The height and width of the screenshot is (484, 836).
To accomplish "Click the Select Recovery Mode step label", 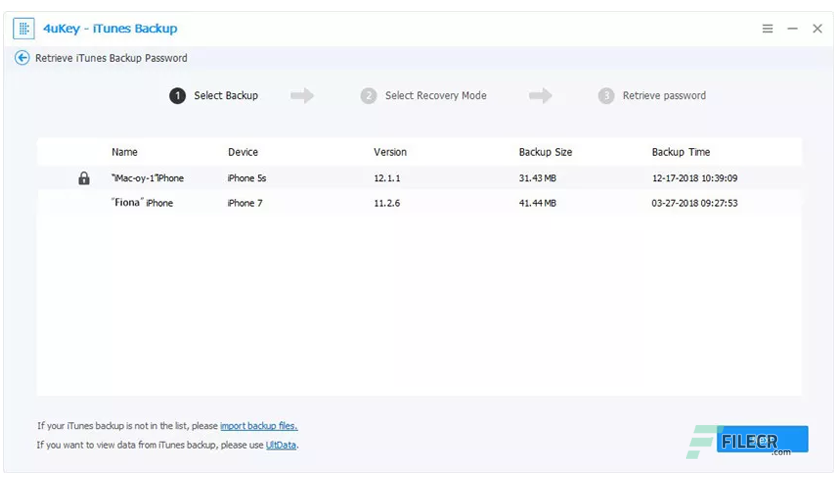I will (436, 95).
